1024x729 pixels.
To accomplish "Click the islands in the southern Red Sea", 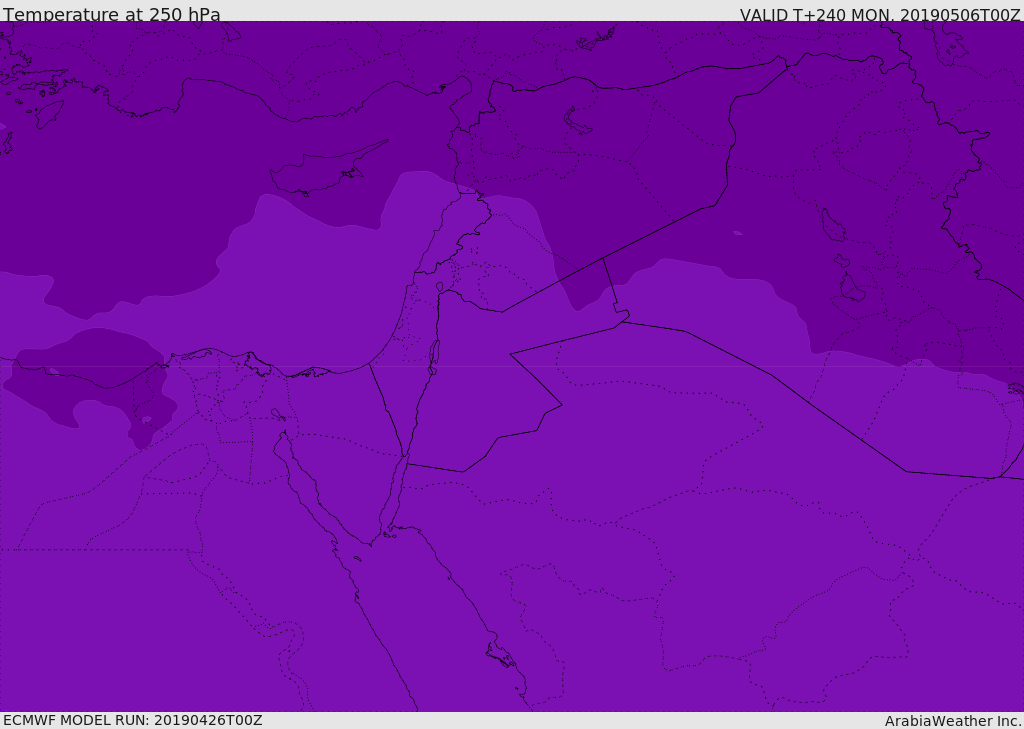I will [x=500, y=657].
